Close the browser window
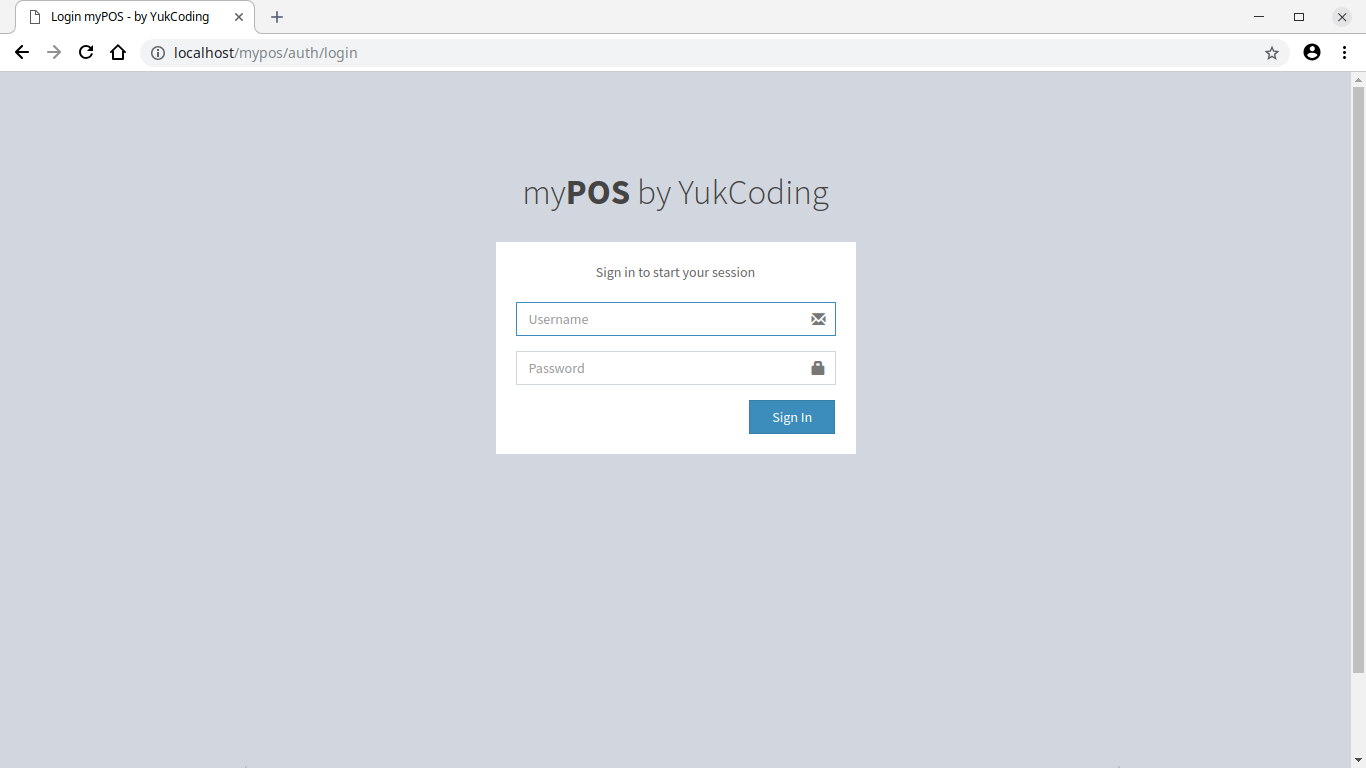Screen dimensions: 1366x768 click(1342, 17)
